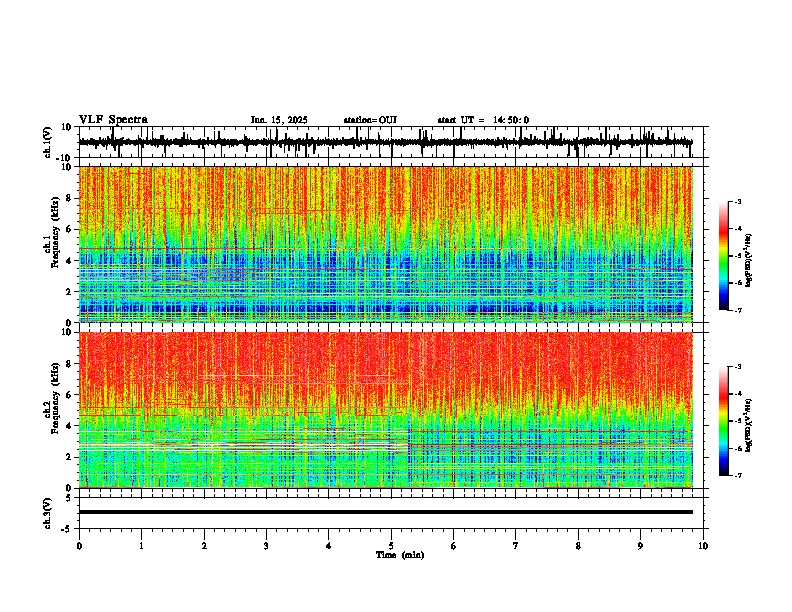Click the "8" kHz tick on the ch.1 frequency axis
The width and height of the screenshot is (792, 612).
coord(70,198)
